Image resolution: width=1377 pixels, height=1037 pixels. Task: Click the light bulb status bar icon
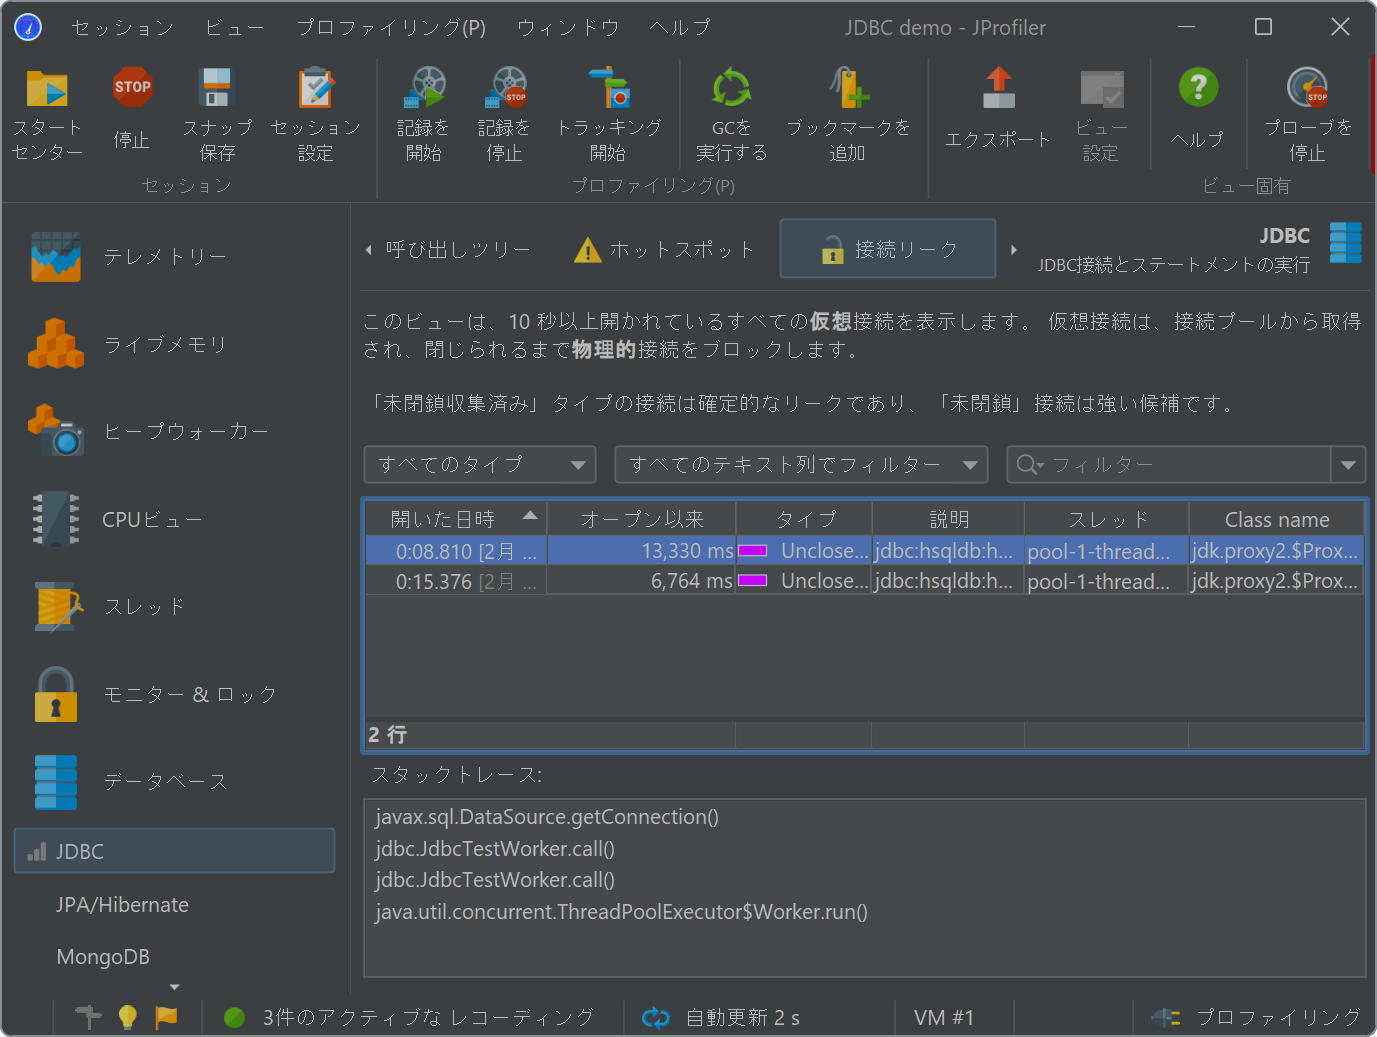click(x=127, y=1017)
